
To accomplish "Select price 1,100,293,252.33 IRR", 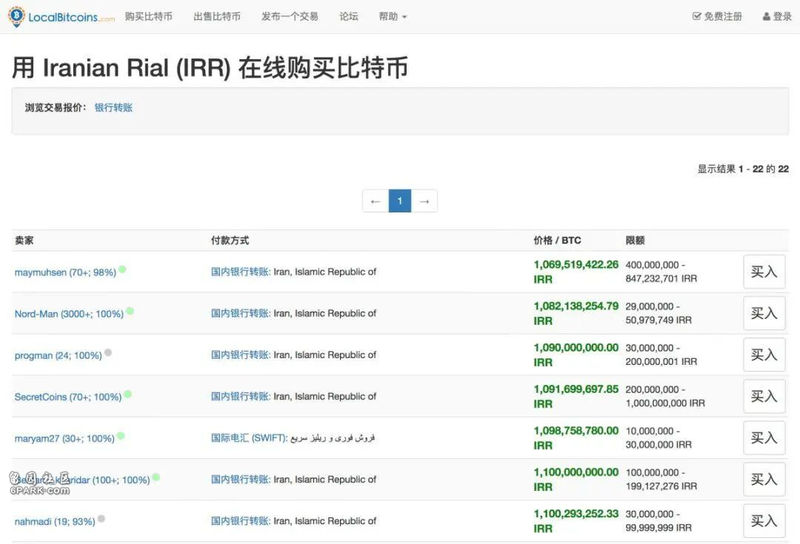I will point(576,521).
